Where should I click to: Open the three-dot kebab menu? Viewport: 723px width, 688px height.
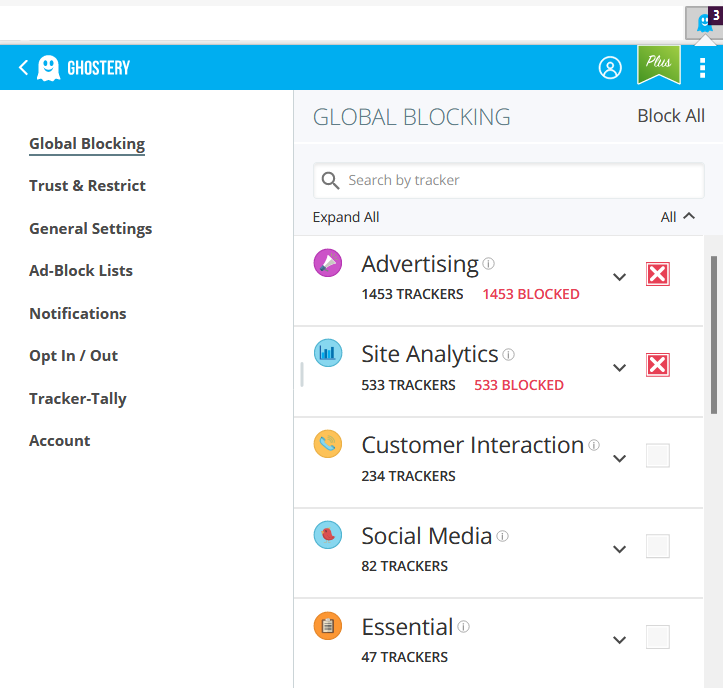tap(702, 68)
